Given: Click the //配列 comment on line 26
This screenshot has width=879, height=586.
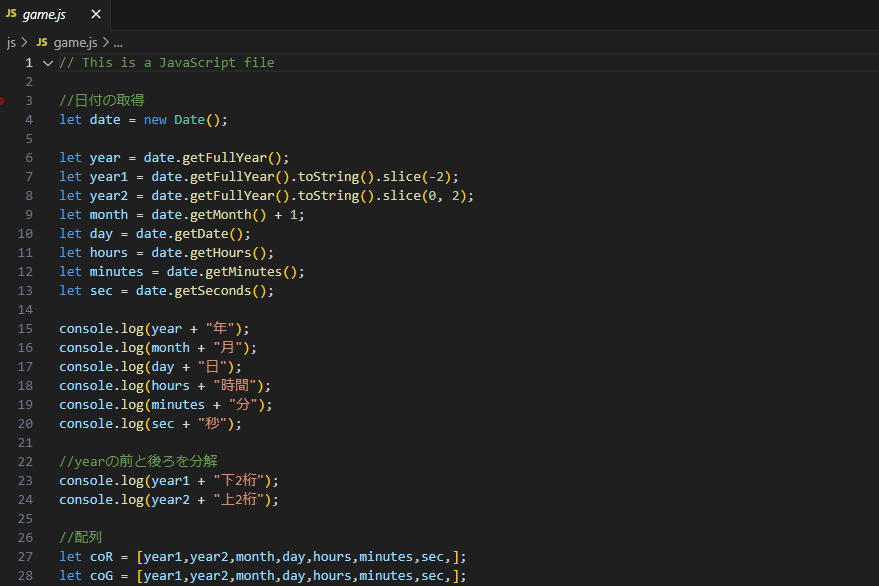Looking at the screenshot, I should point(81,538).
